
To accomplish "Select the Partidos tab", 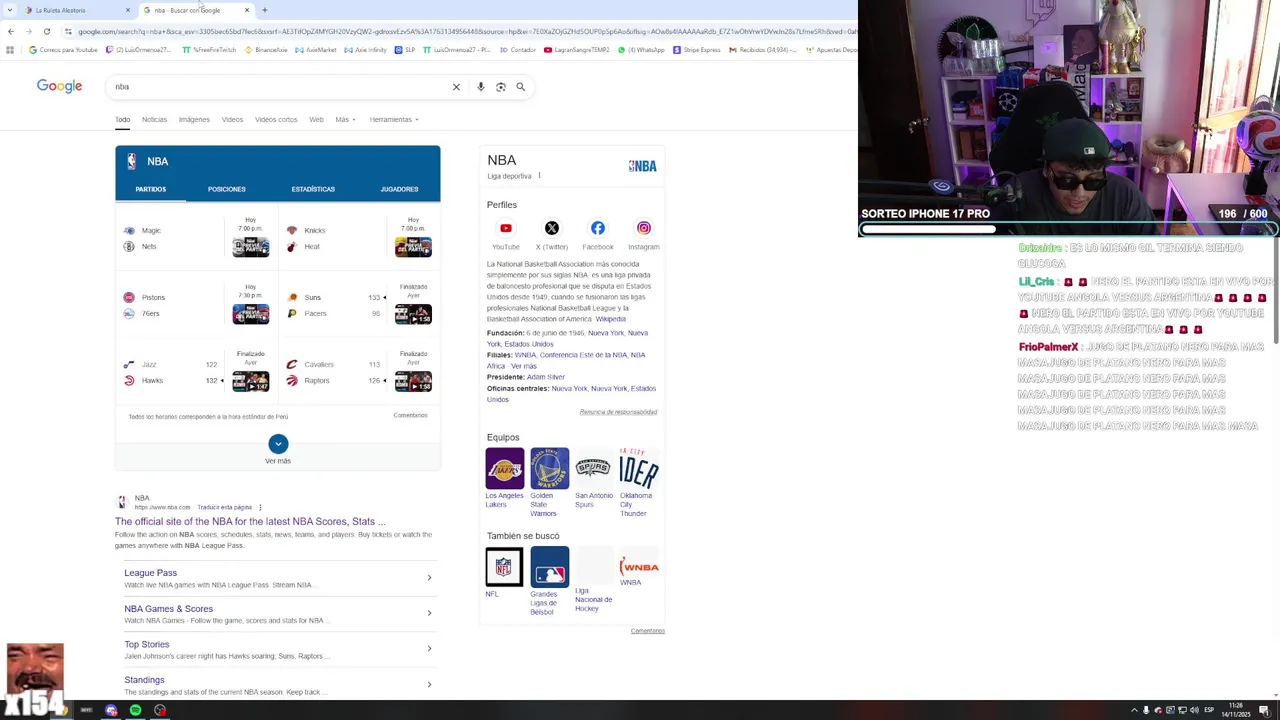I will coord(151,189).
